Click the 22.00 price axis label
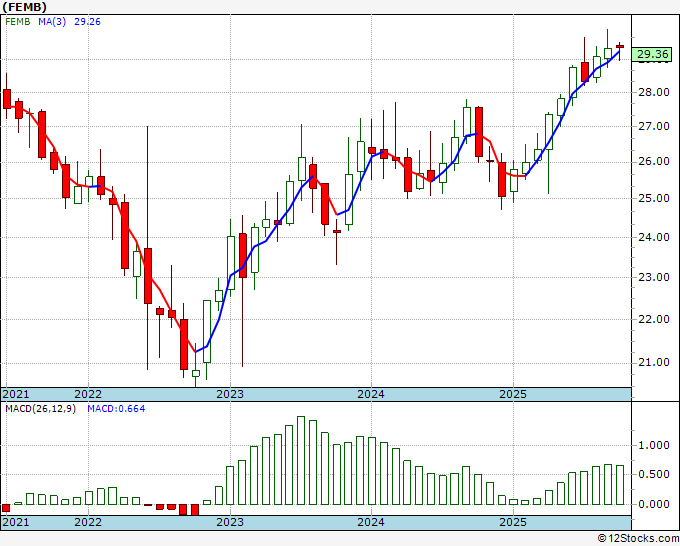Viewport: 680px width, 546px height. click(x=655, y=319)
